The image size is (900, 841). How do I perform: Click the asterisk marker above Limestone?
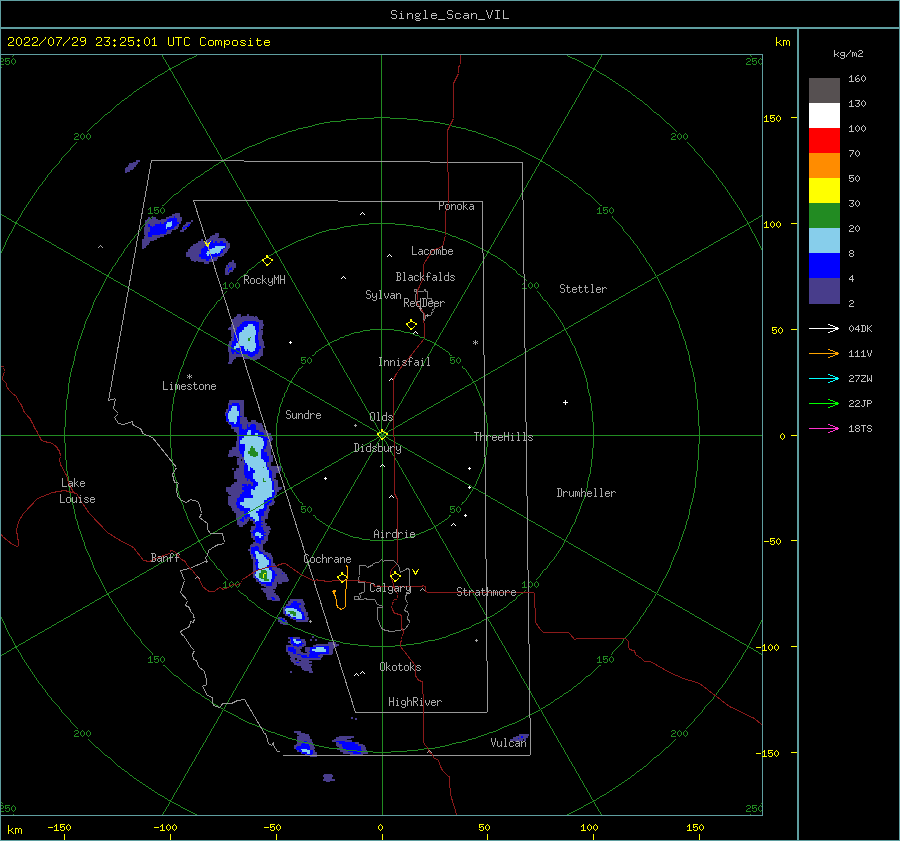(189, 377)
